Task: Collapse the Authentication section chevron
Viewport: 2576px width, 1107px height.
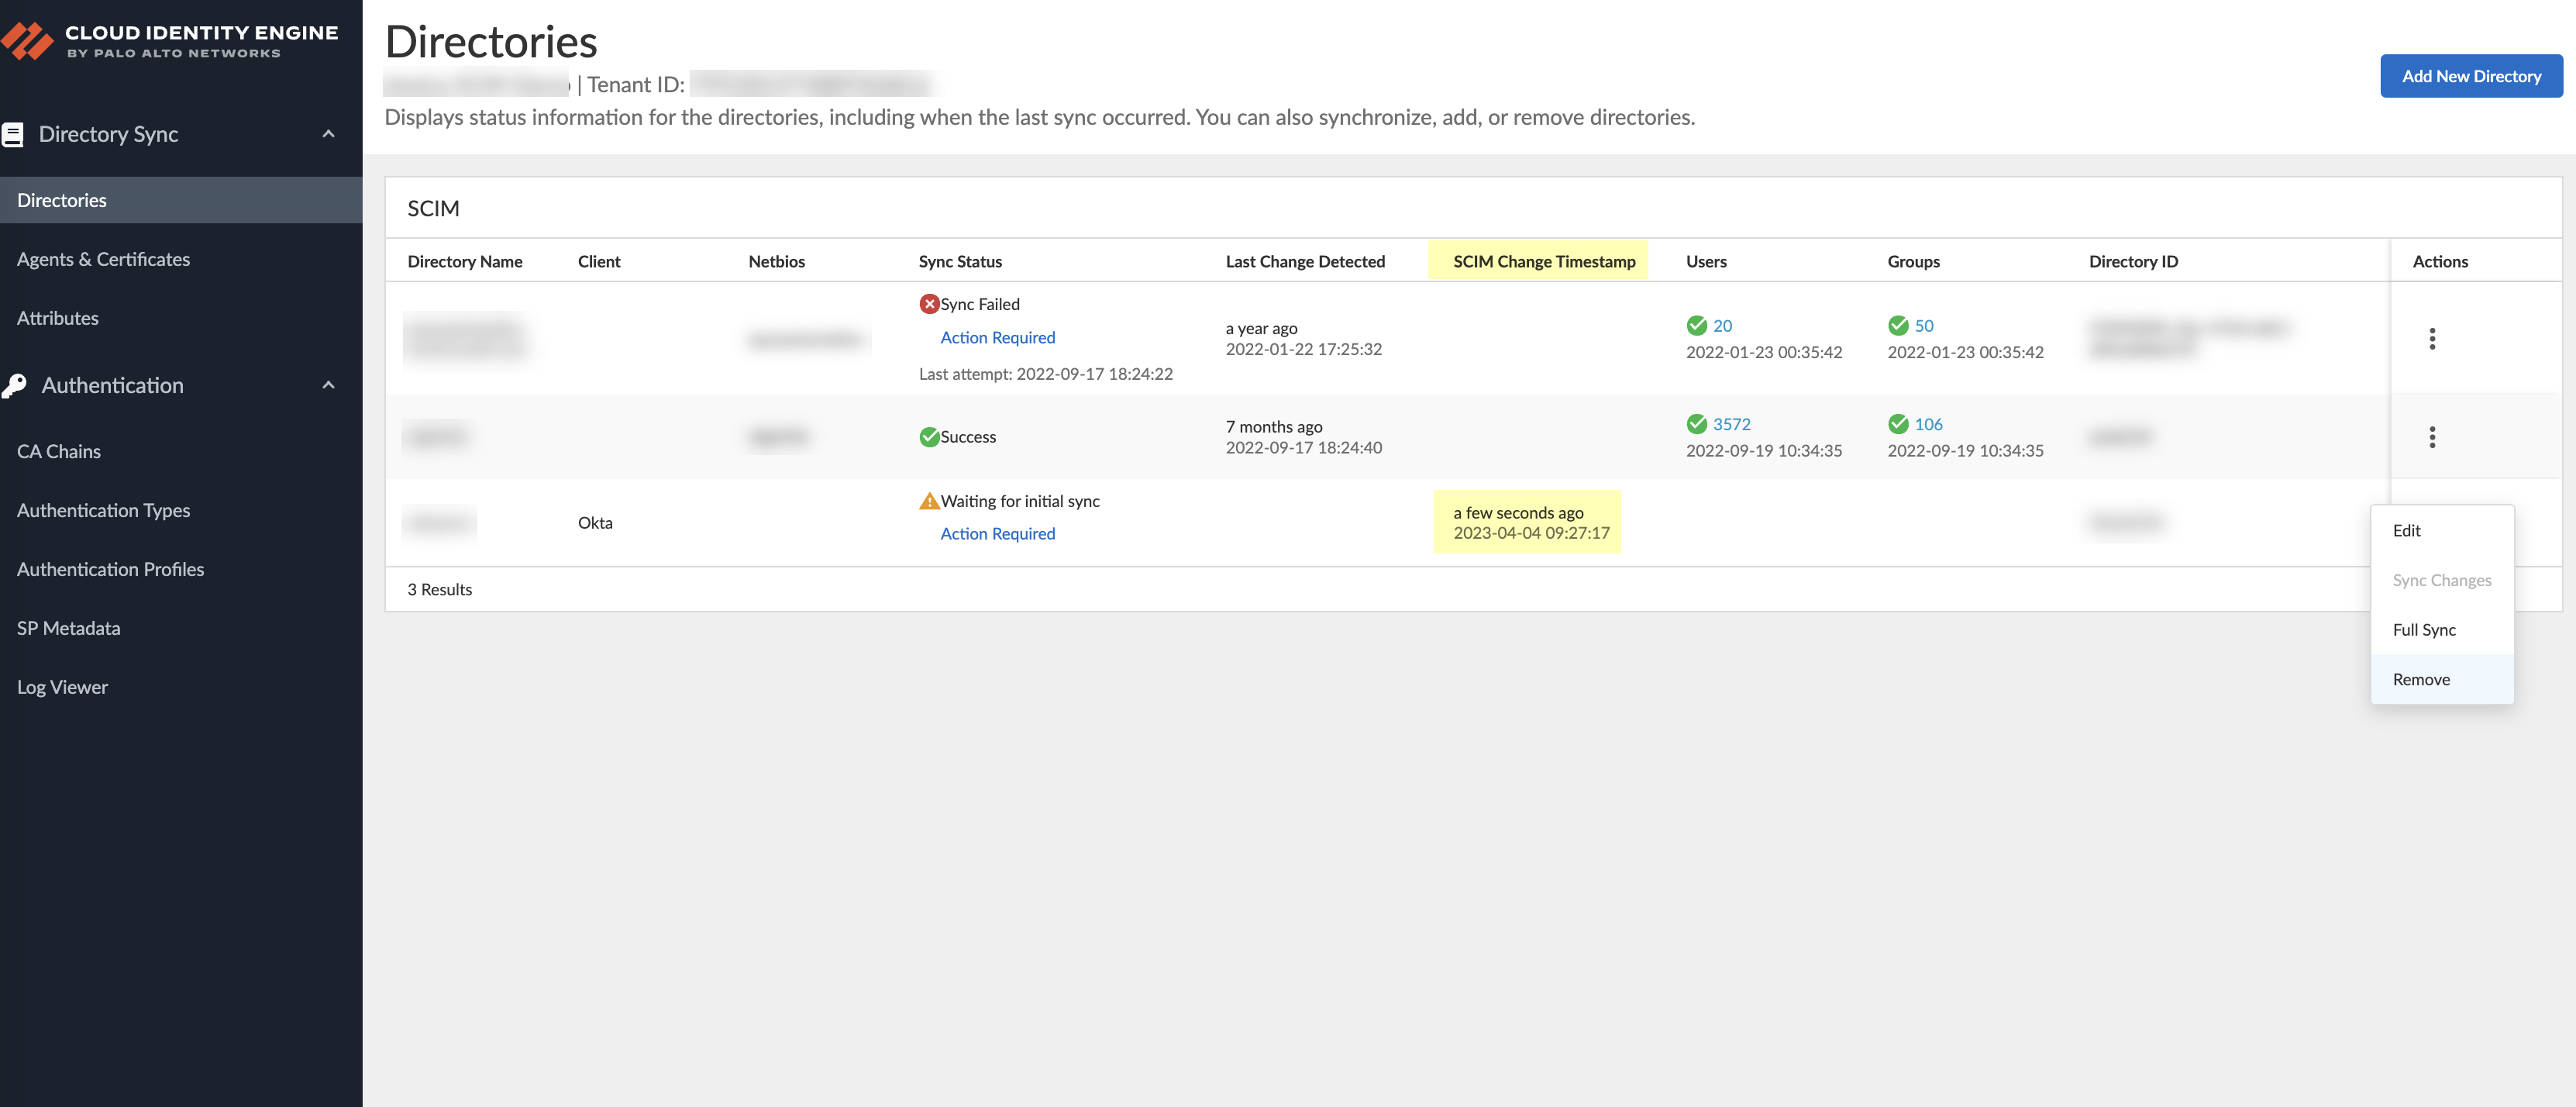Action: coord(328,385)
